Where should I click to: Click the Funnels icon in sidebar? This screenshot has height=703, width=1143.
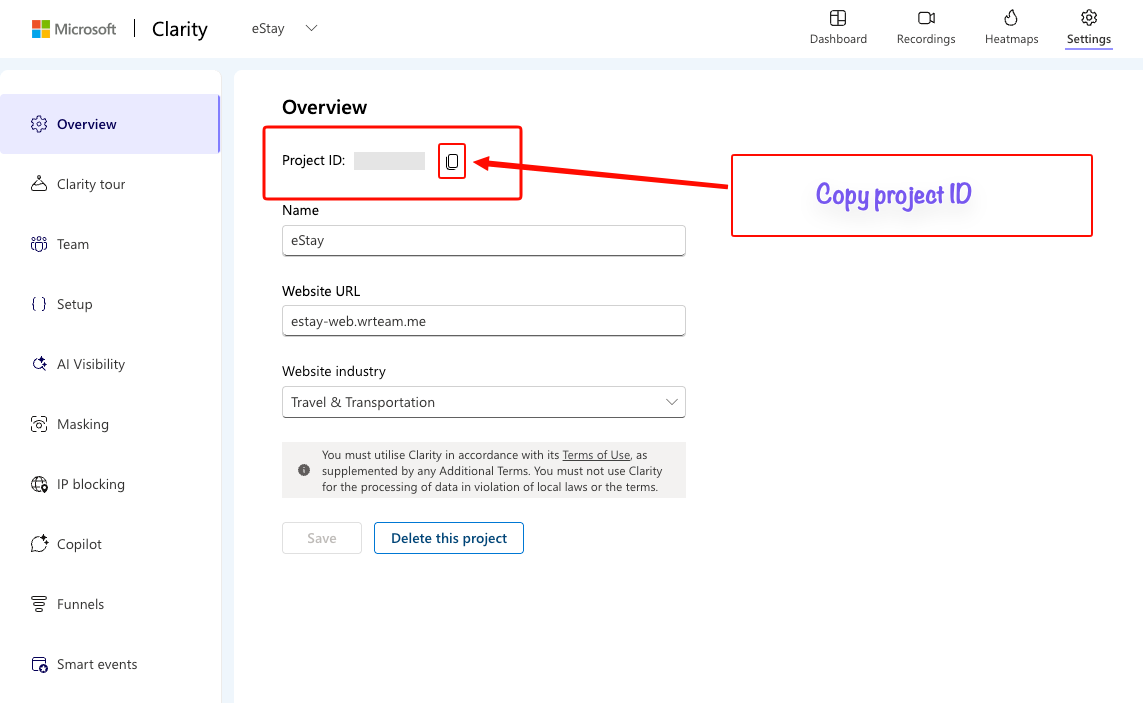(x=39, y=604)
